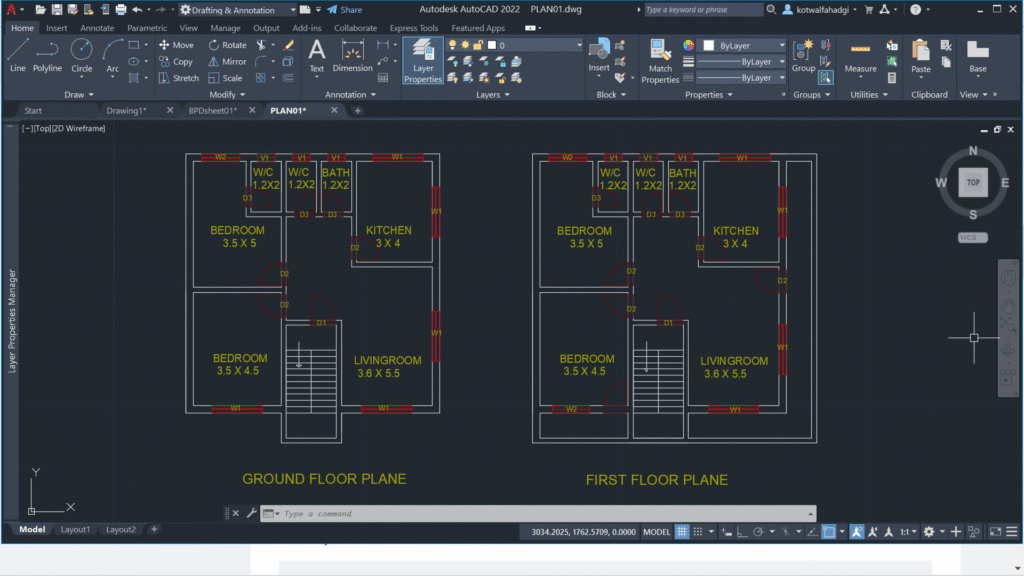This screenshot has width=1024, height=576.
Task: Click the Open file folder icon
Action: [x=40, y=10]
